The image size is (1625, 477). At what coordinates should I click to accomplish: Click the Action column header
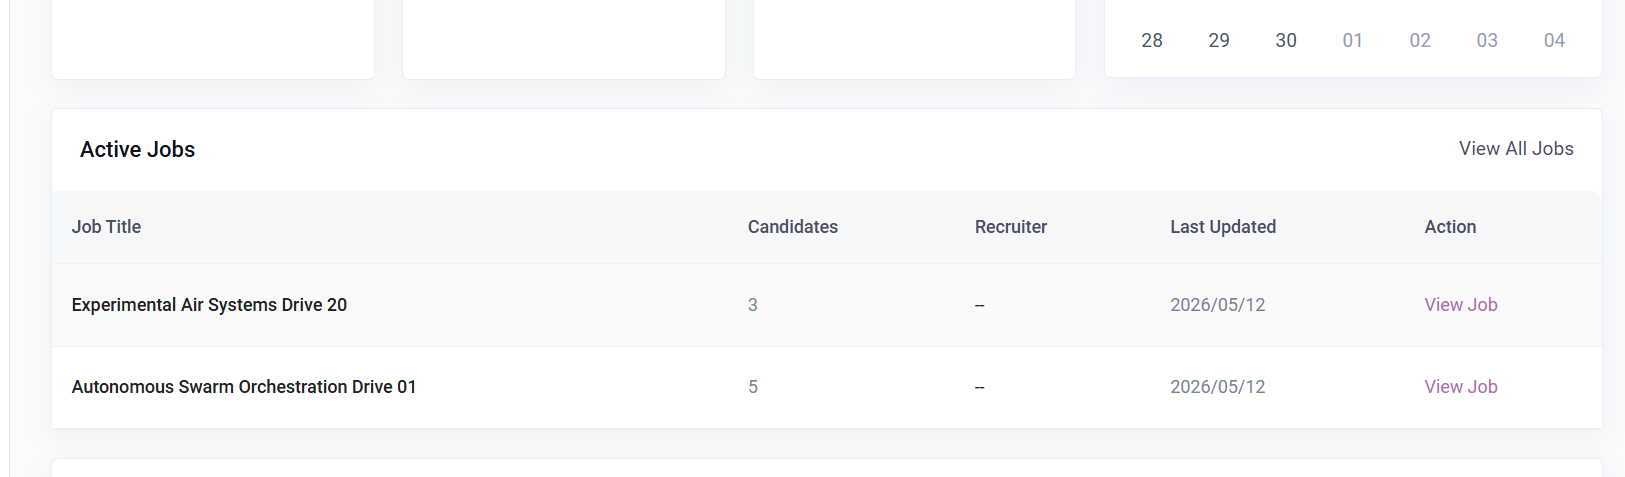(1450, 227)
